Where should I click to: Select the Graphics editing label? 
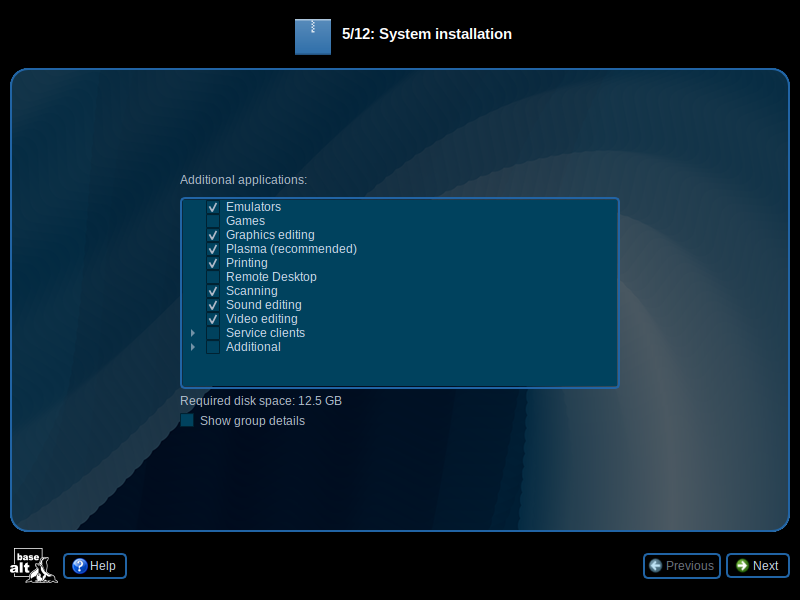click(x=270, y=235)
